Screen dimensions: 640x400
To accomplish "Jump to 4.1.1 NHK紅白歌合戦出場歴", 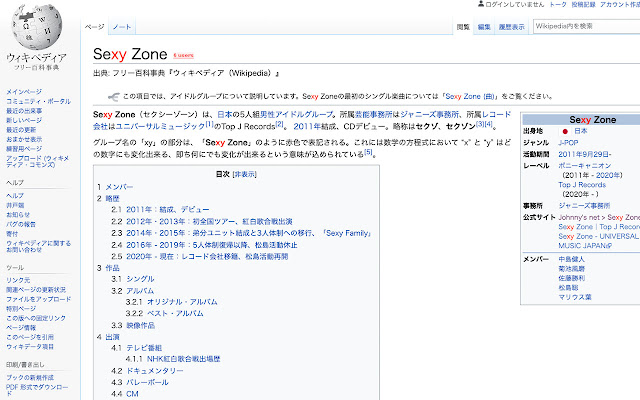I will tap(183, 359).
